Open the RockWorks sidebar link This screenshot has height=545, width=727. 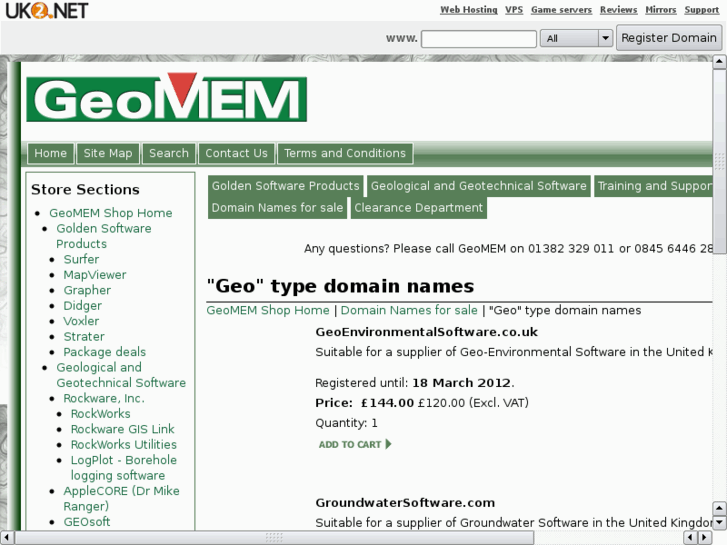tap(101, 414)
